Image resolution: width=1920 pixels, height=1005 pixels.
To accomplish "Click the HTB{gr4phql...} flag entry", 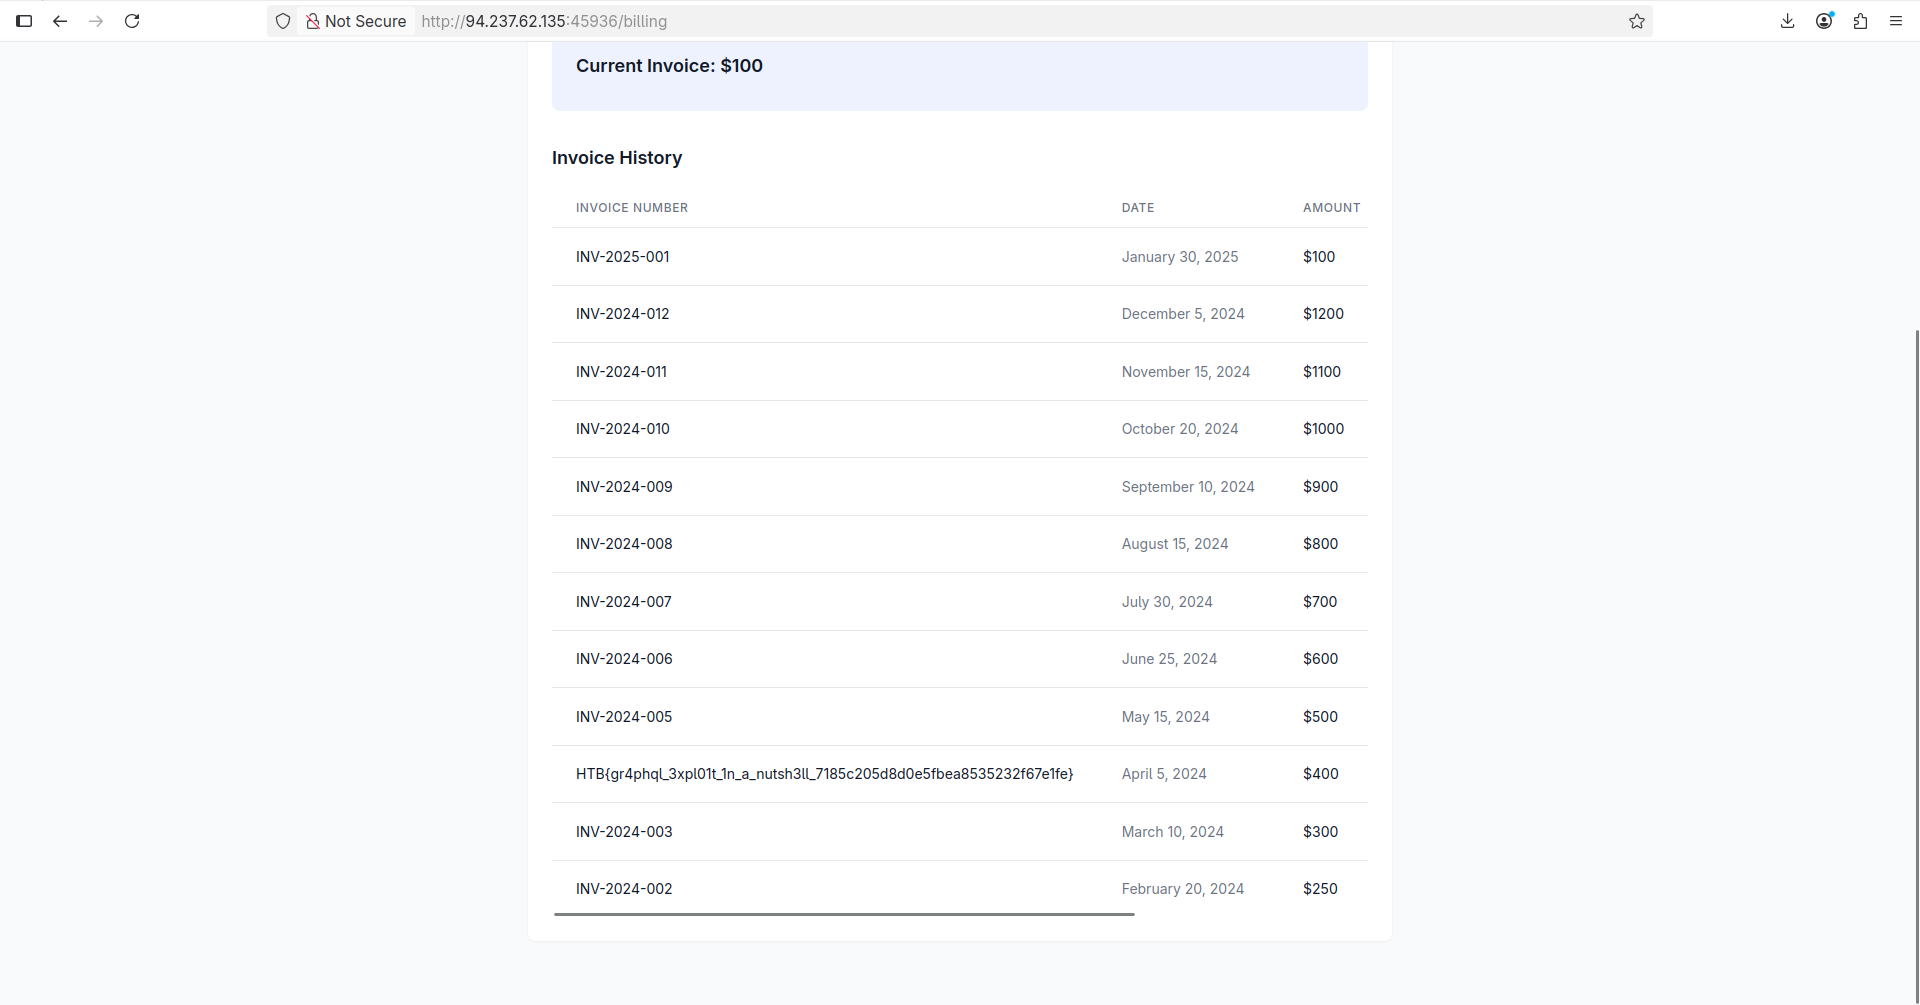I will tap(825, 774).
